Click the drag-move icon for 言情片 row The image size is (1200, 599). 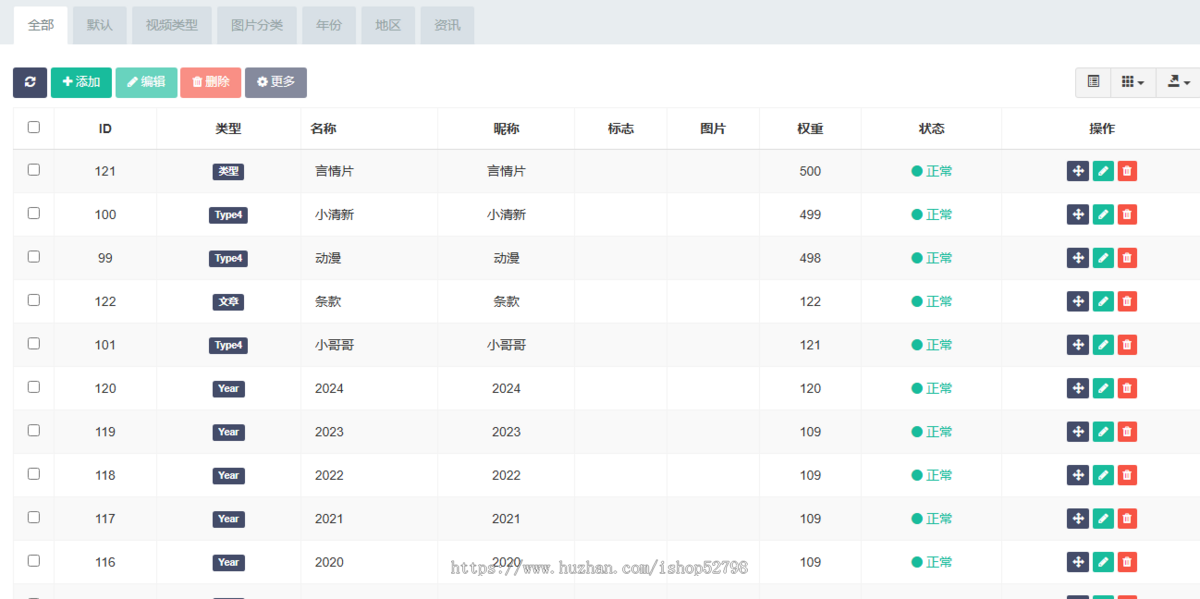point(1078,171)
